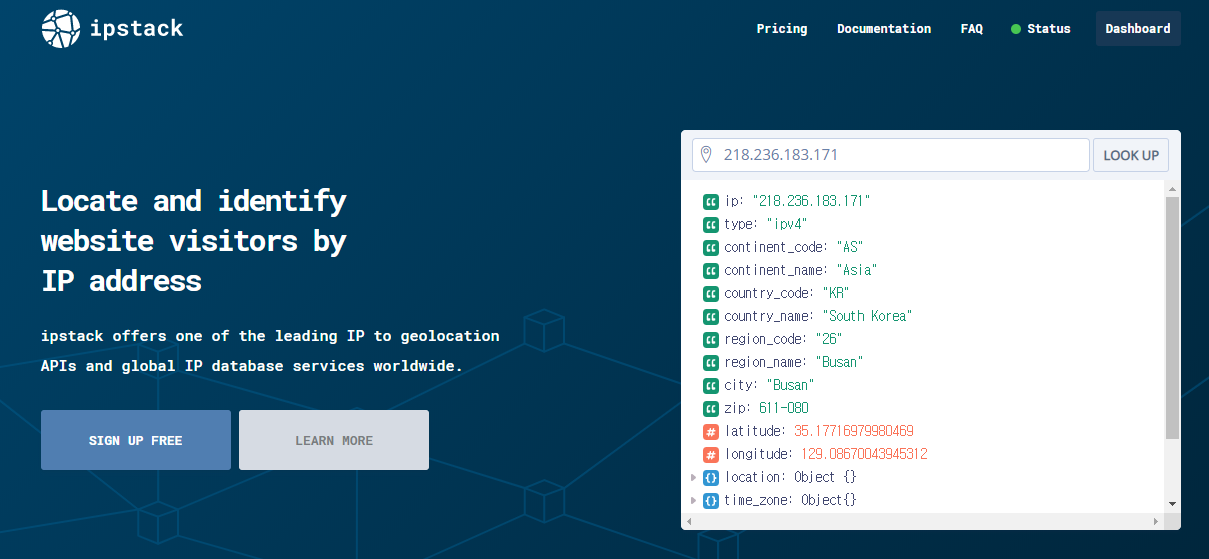Click the green status indicator dot
The image size is (1209, 559).
click(x=1016, y=29)
